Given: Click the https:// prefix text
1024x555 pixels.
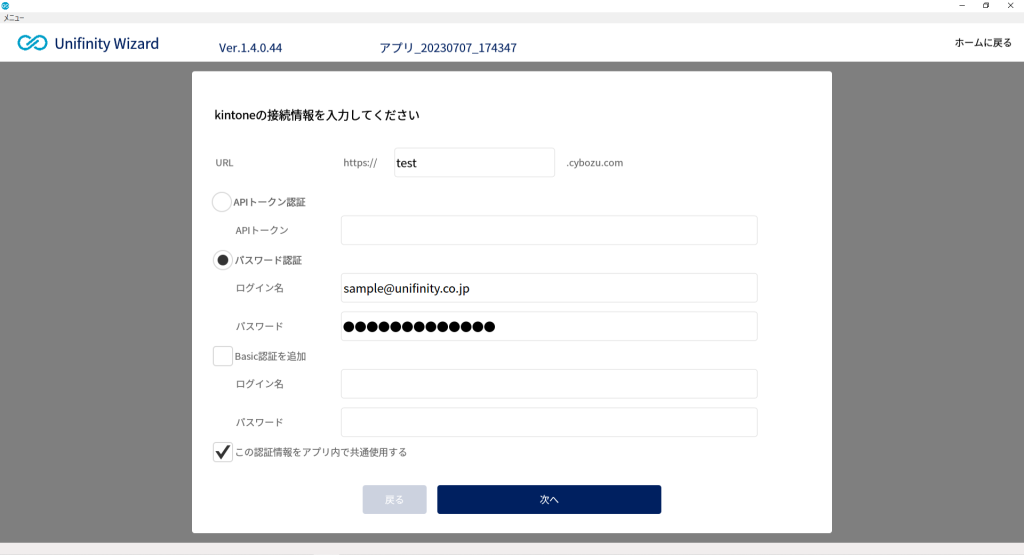Looking at the screenshot, I should click(360, 163).
